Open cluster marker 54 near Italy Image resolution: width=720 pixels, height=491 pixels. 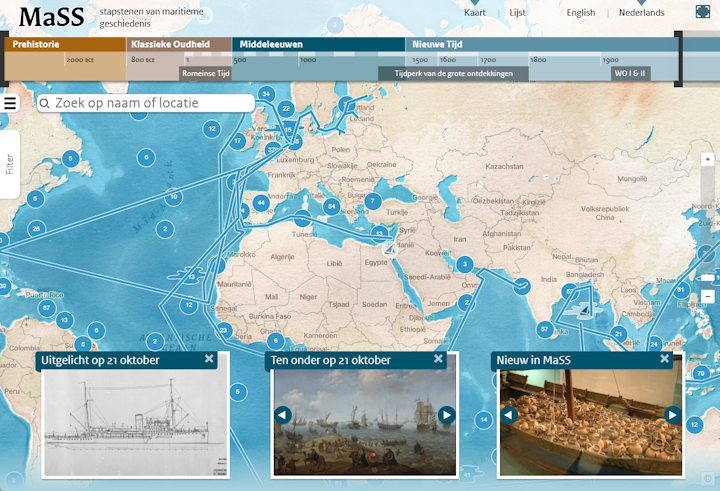pos(332,207)
